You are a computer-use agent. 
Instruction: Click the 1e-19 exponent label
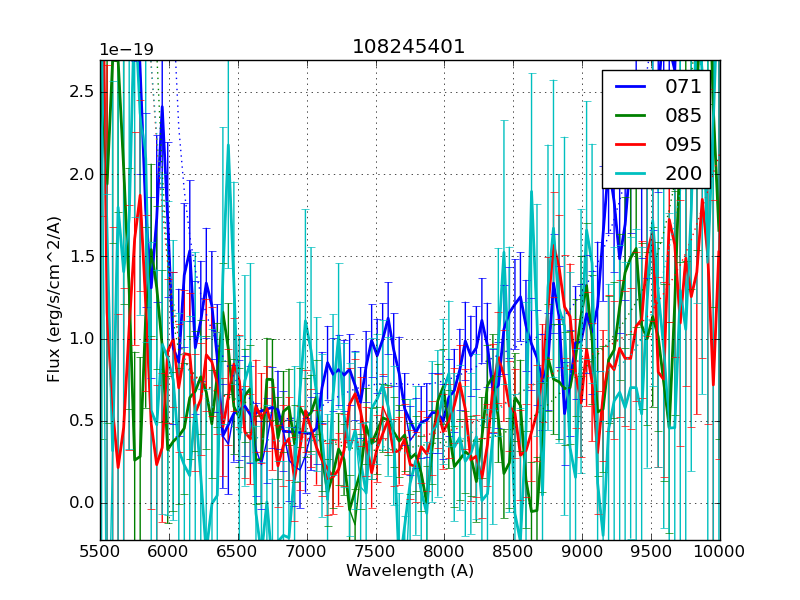126,50
